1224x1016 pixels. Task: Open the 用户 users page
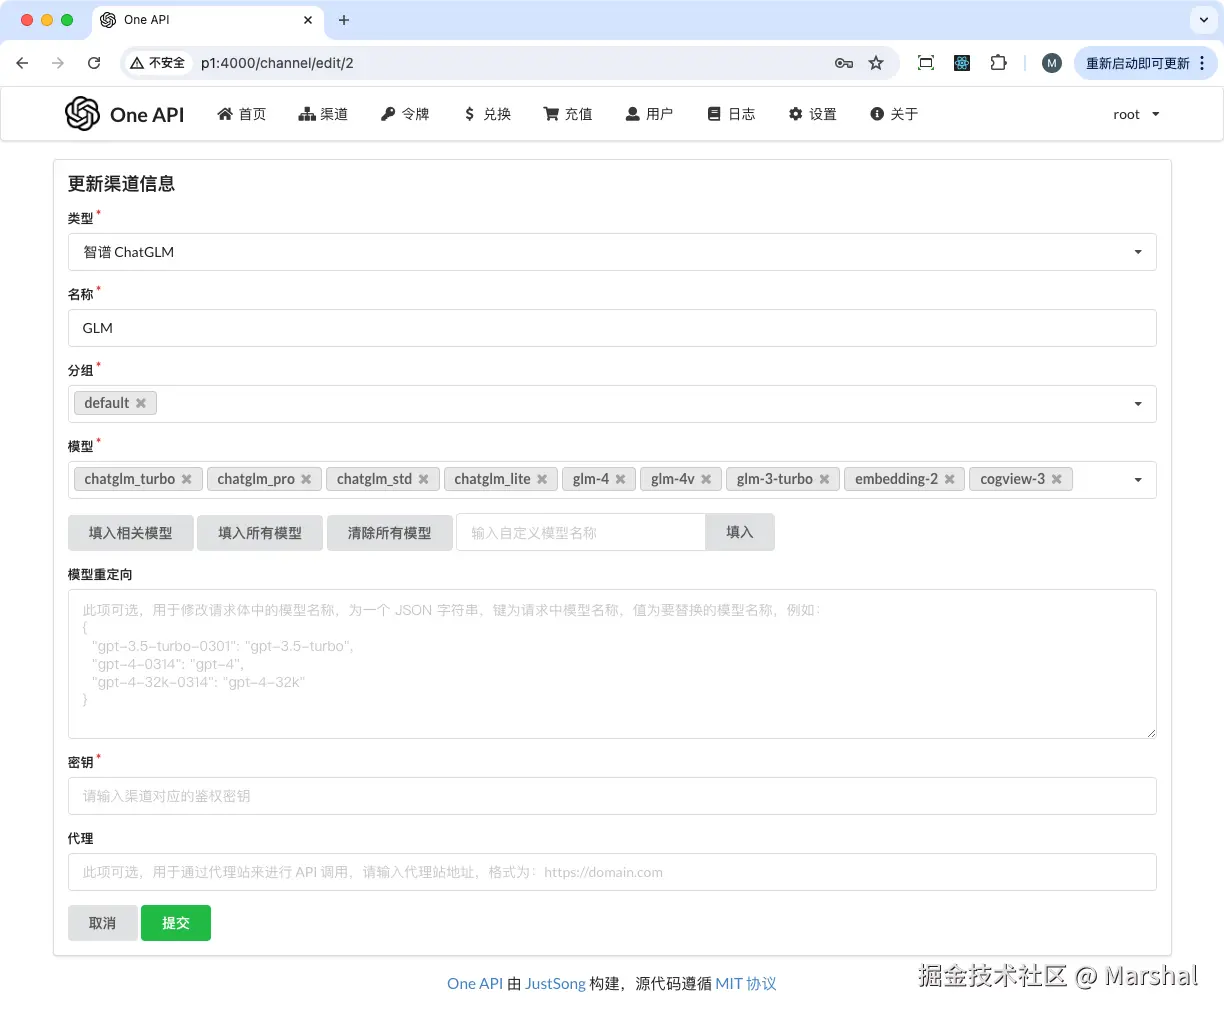coord(649,114)
